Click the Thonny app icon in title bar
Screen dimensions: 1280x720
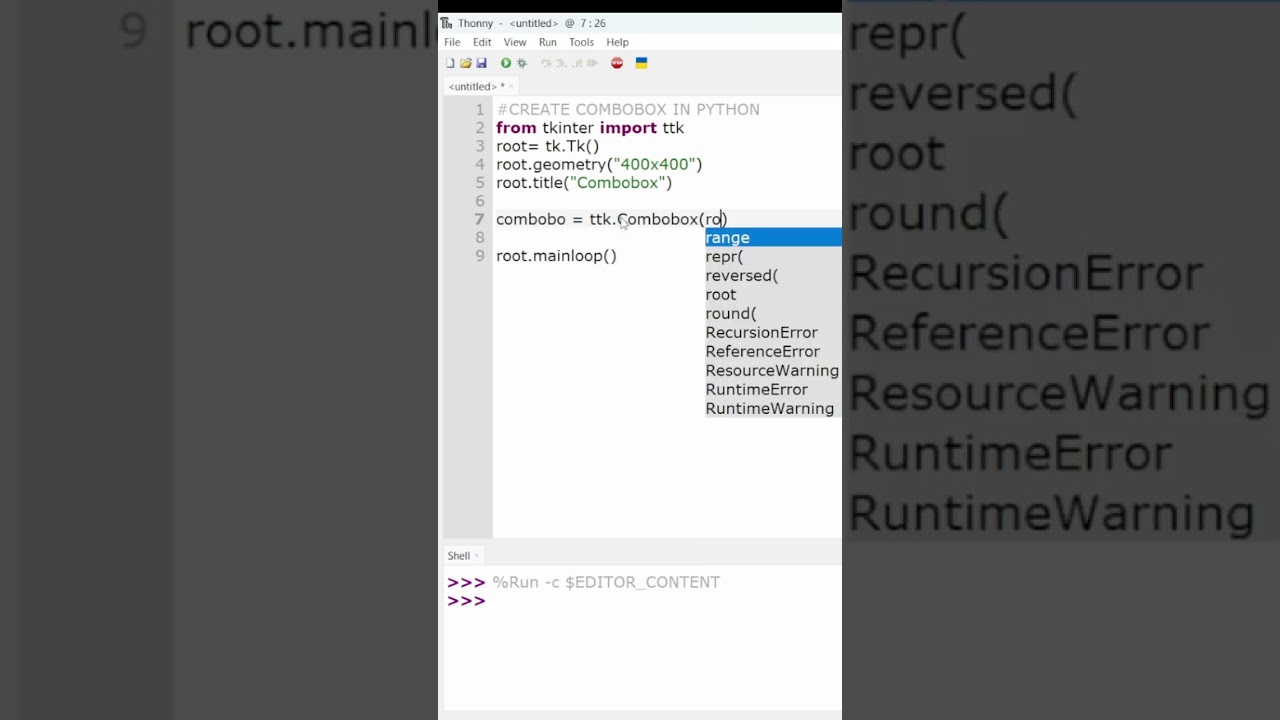pos(447,23)
